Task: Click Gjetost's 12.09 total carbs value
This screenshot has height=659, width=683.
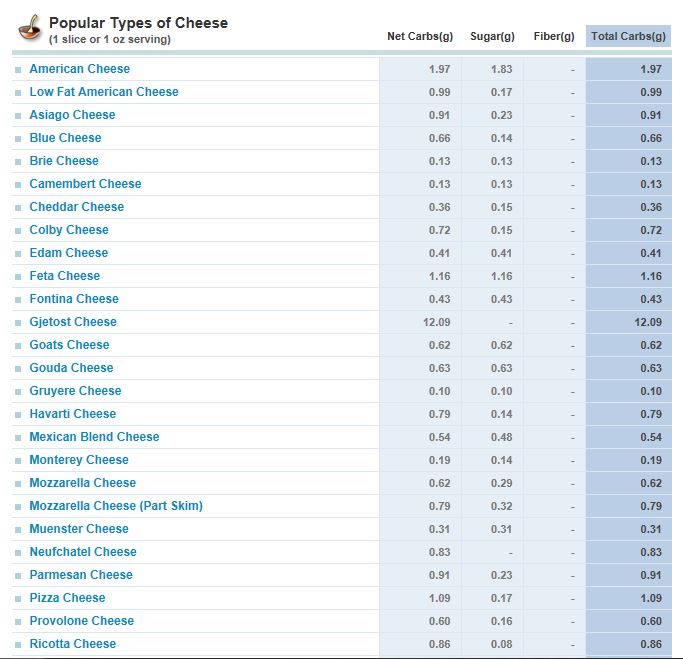Action: click(648, 322)
